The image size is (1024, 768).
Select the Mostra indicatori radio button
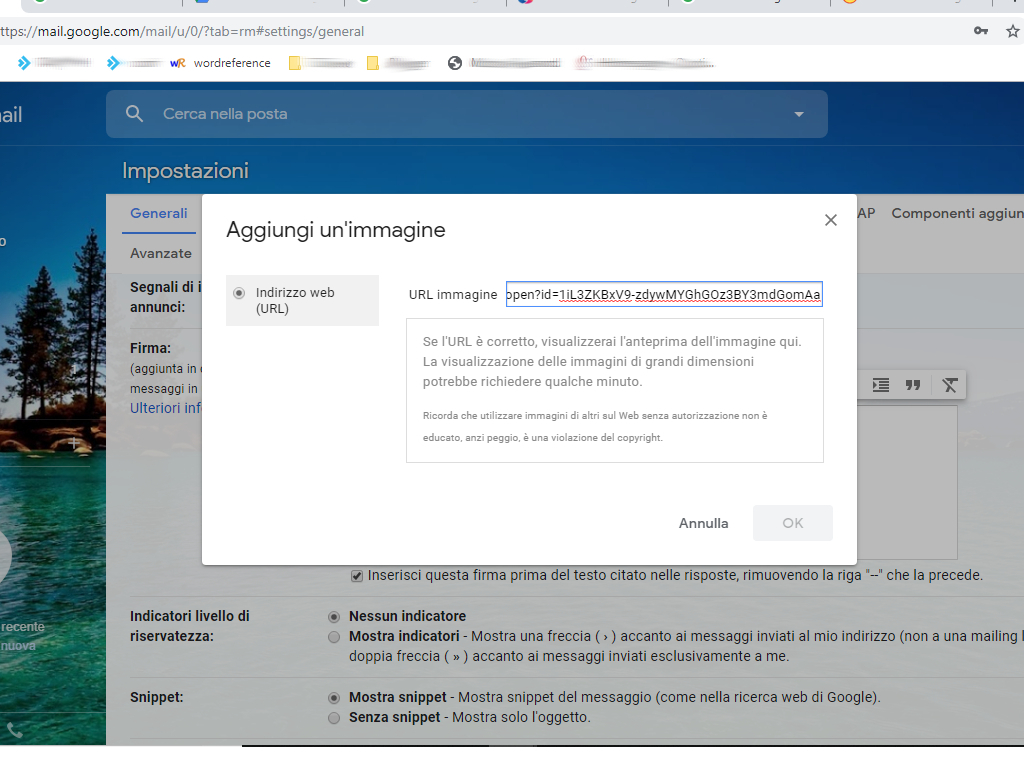click(334, 637)
